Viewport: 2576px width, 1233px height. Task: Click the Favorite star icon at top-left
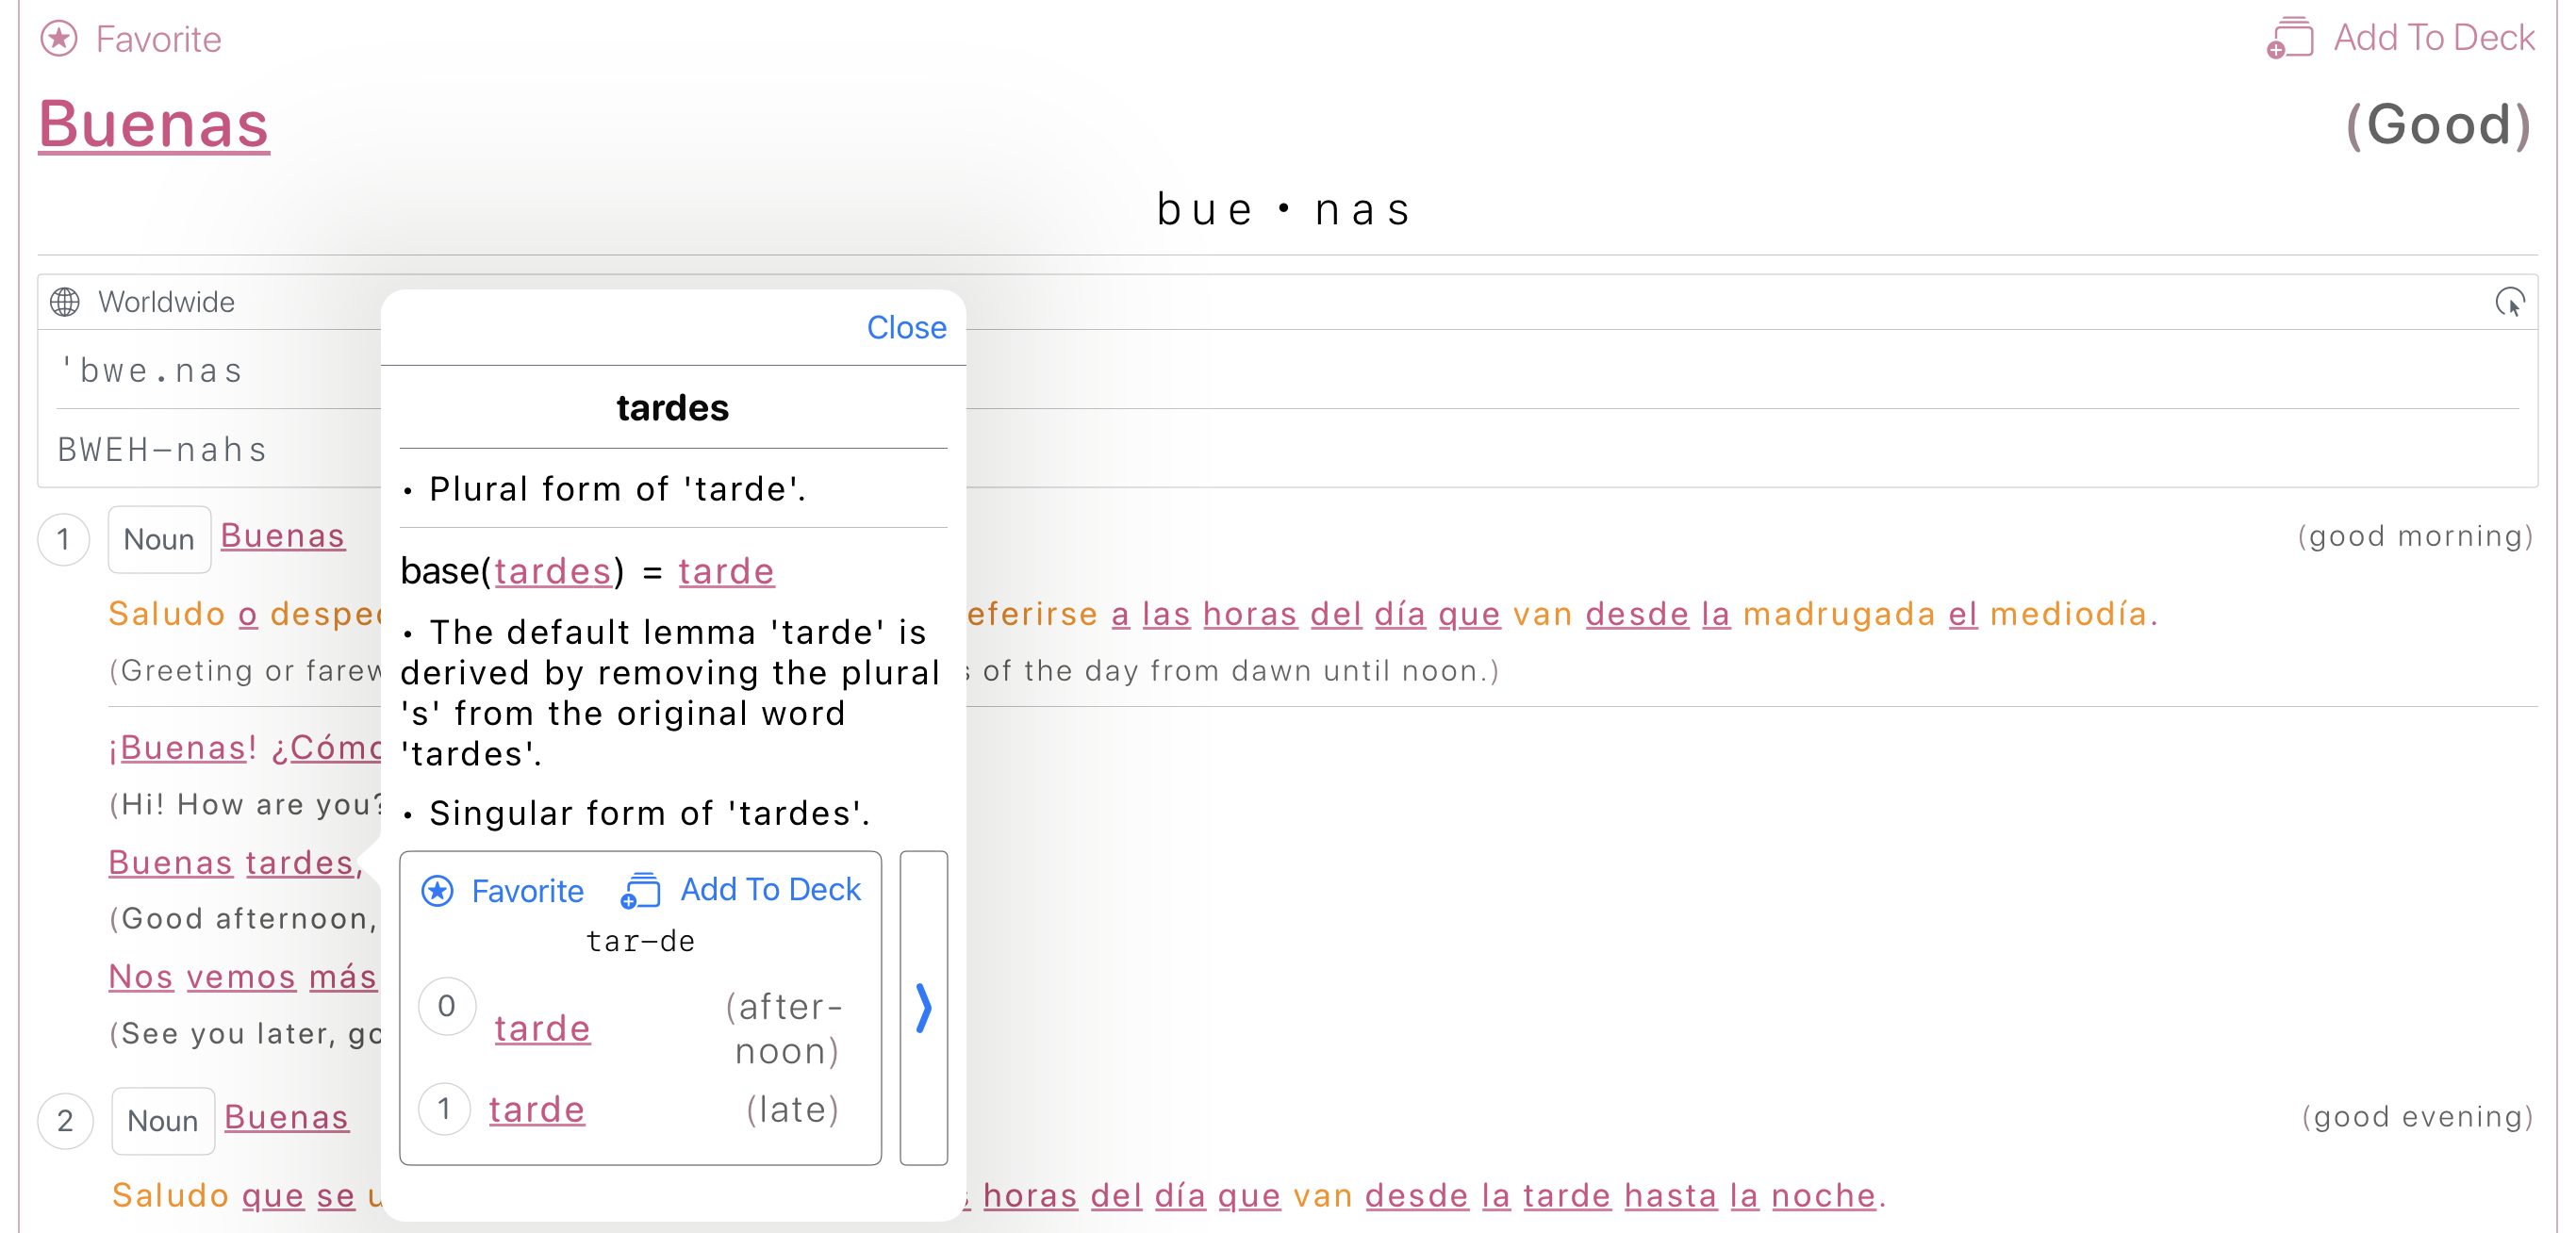click(59, 39)
